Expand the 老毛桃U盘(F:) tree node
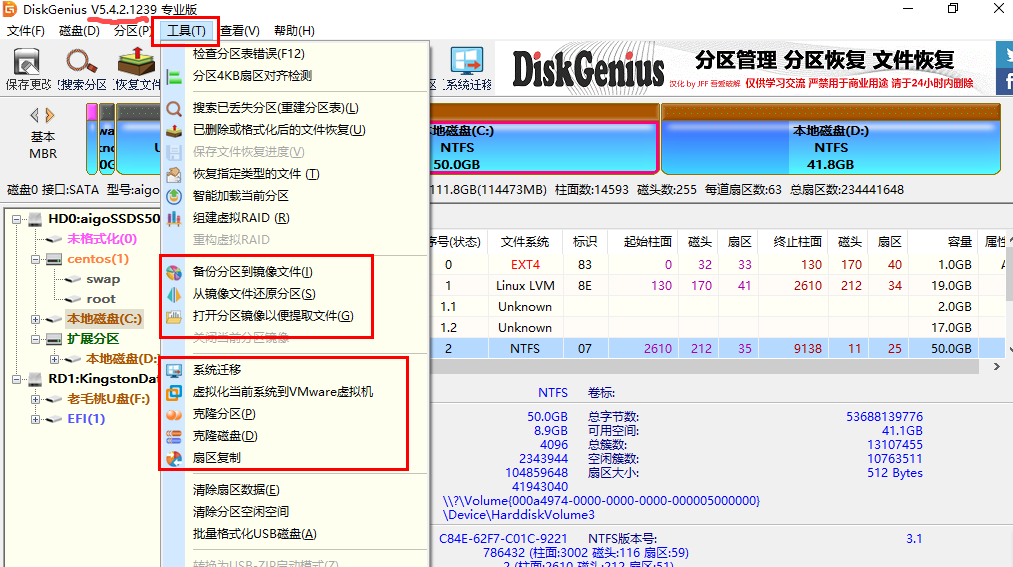1013x567 pixels. point(36,399)
